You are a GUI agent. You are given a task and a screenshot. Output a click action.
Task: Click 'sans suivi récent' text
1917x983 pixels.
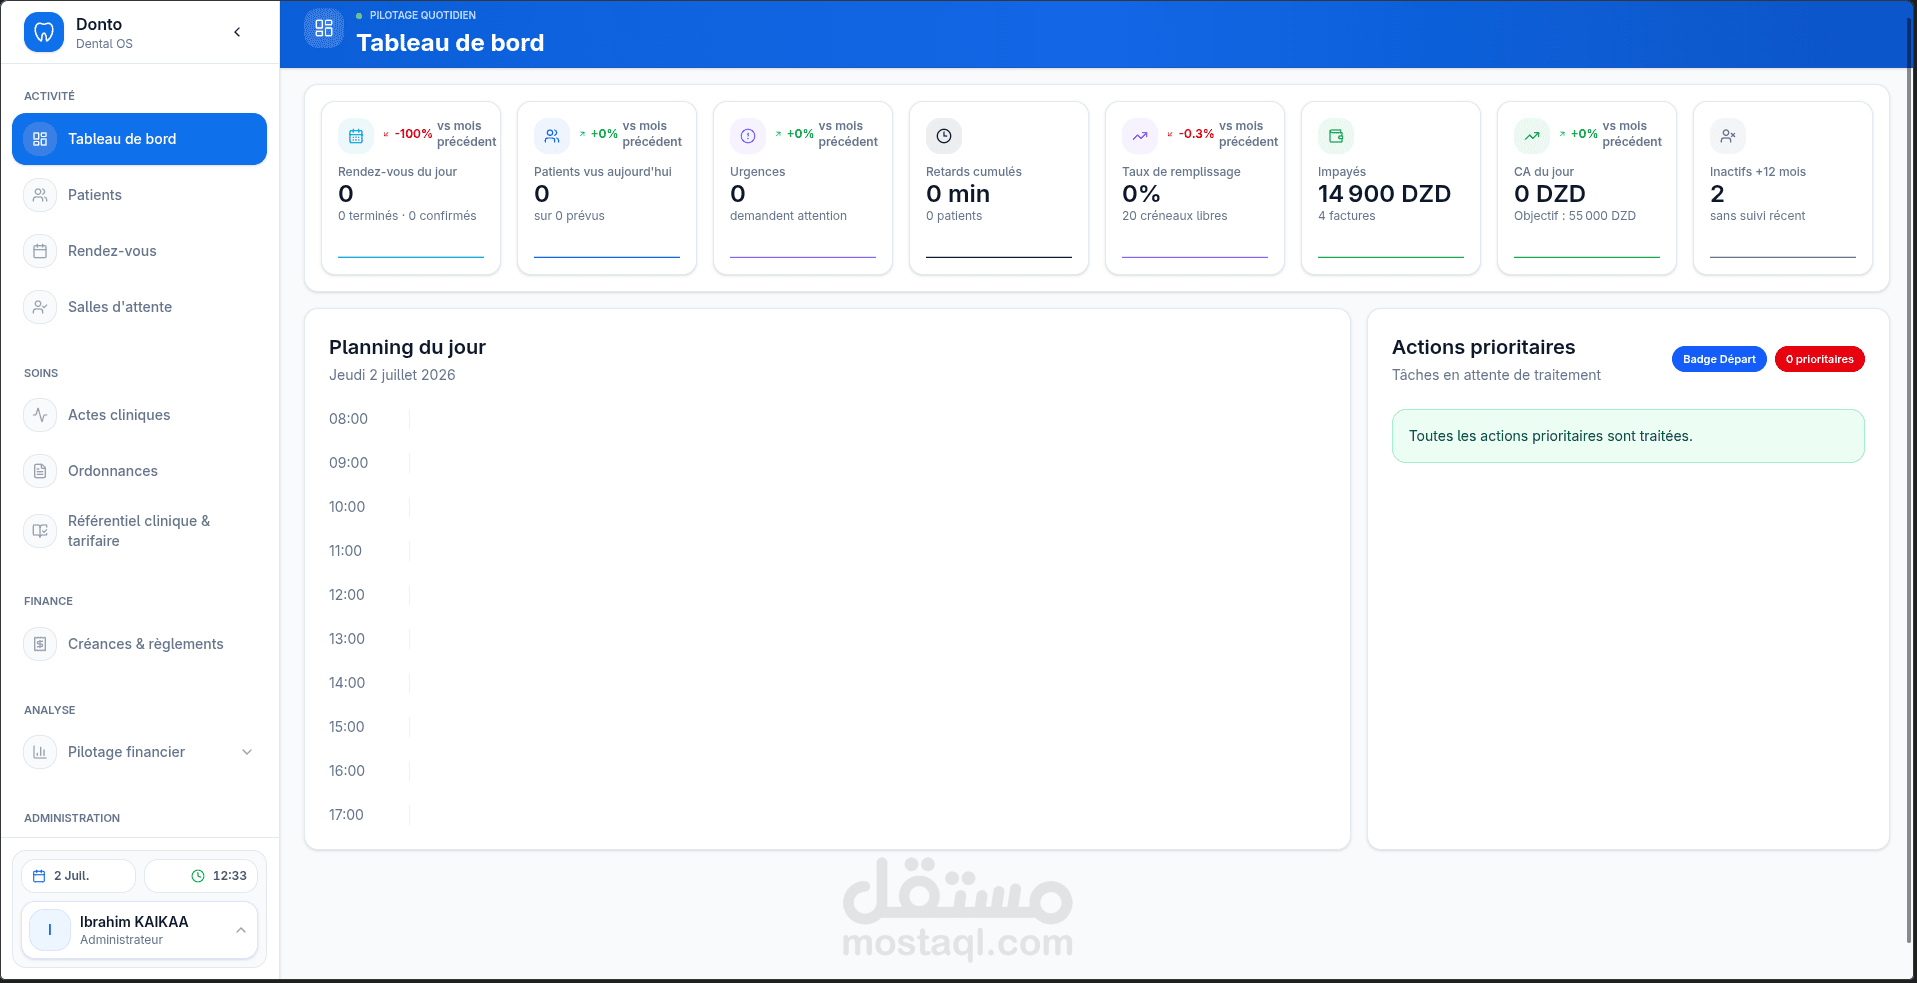pyautogui.click(x=1757, y=216)
